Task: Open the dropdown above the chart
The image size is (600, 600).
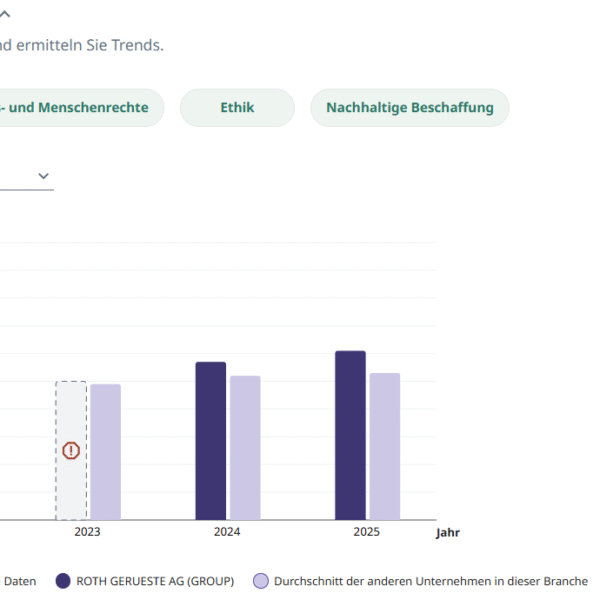Action: point(43,176)
